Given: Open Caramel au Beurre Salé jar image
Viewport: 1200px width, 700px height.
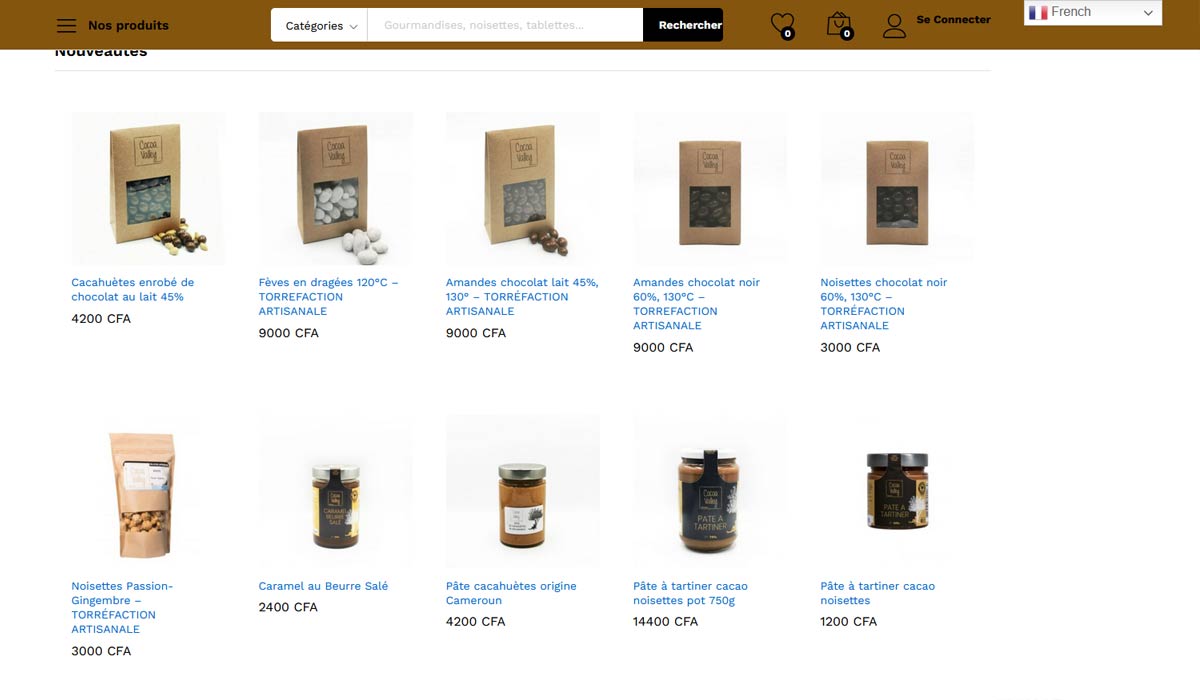Looking at the screenshot, I should point(335,492).
